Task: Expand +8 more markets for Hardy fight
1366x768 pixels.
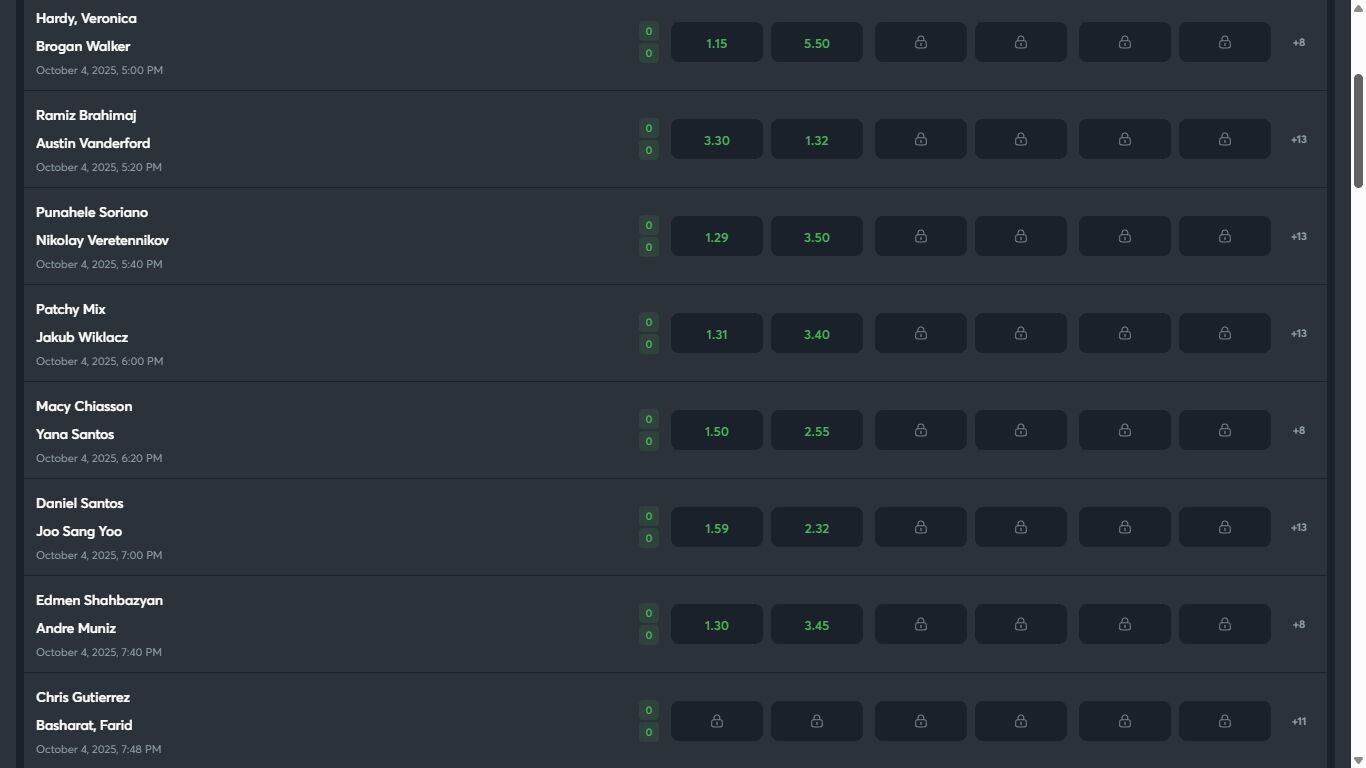Action: [1298, 43]
